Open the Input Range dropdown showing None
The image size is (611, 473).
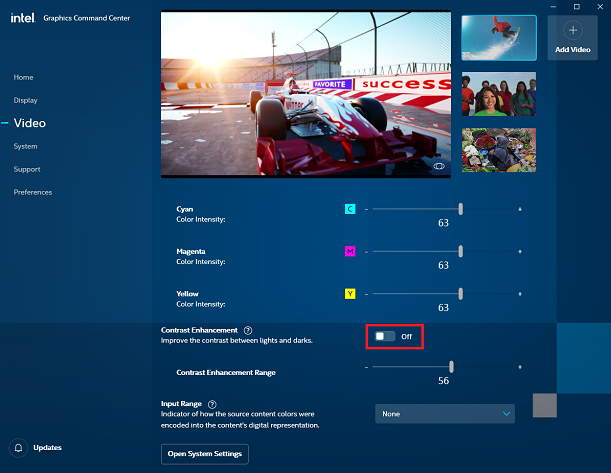[445, 414]
